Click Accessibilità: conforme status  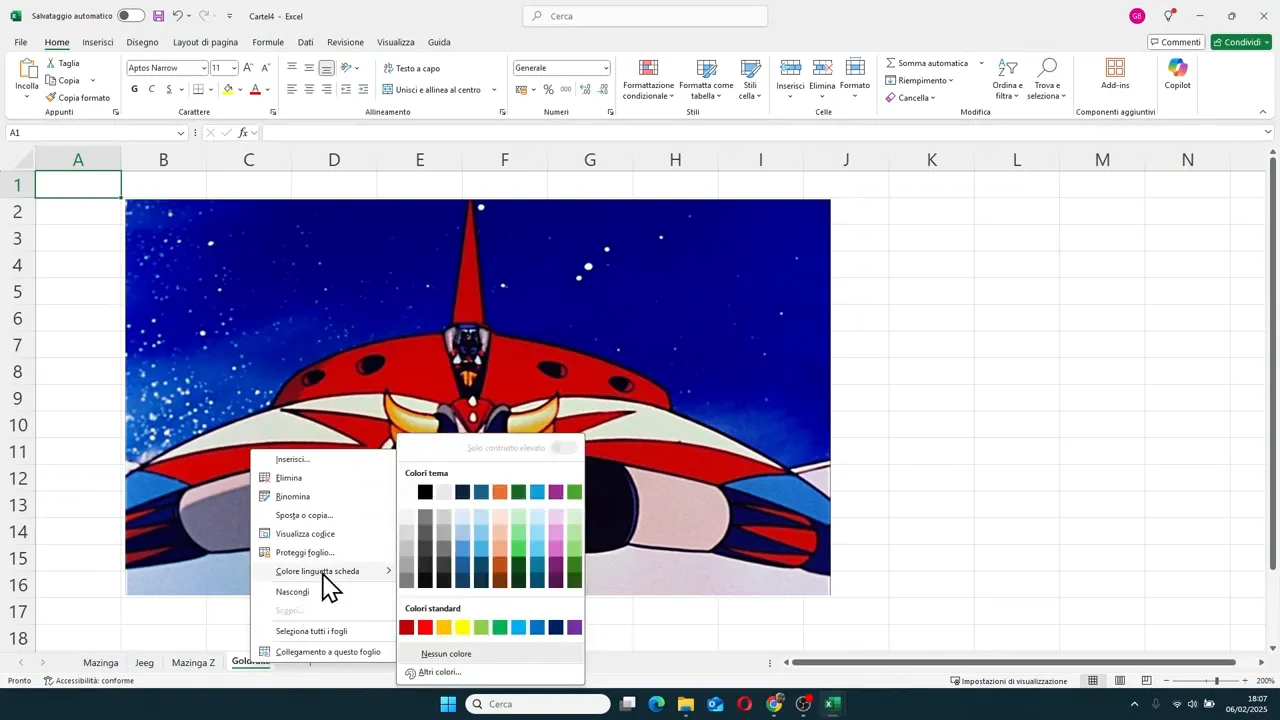point(88,681)
